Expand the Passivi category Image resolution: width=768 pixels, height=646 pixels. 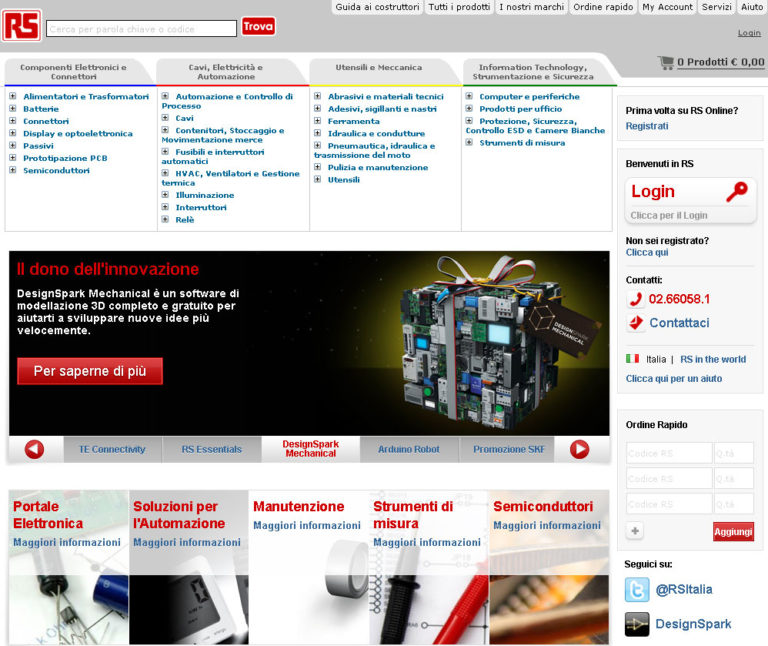(x=13, y=145)
